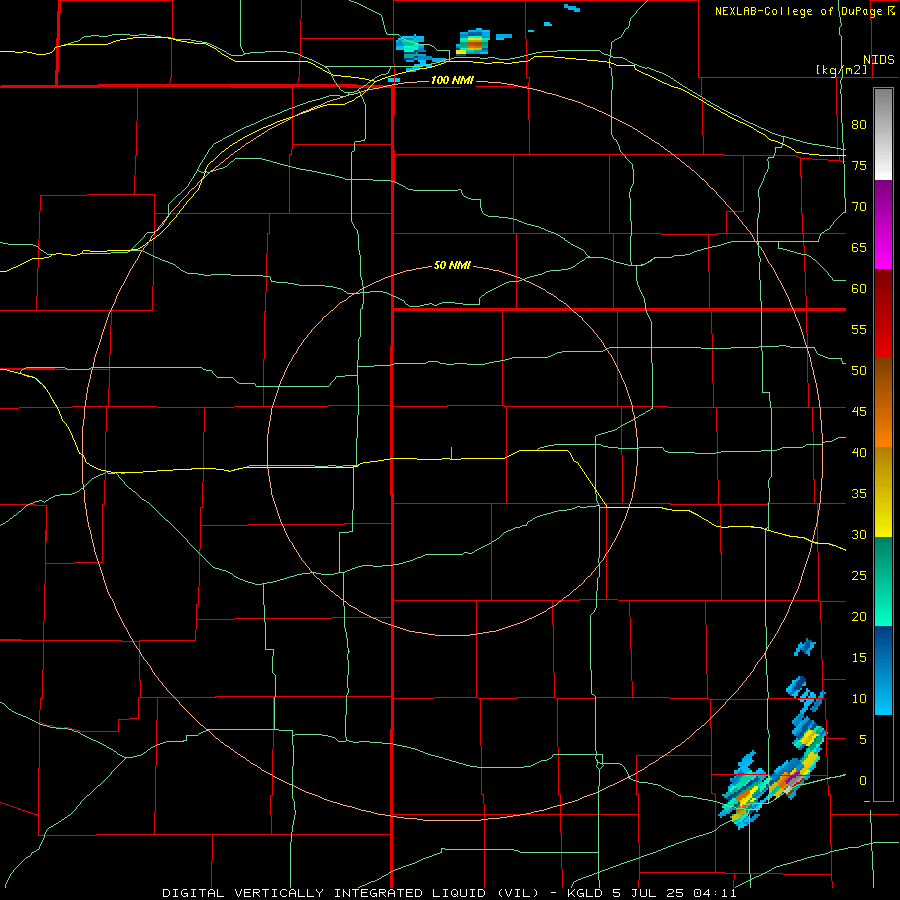The image size is (900, 900).
Task: Pick the orange-brown segment of color bar
Action: (883, 402)
